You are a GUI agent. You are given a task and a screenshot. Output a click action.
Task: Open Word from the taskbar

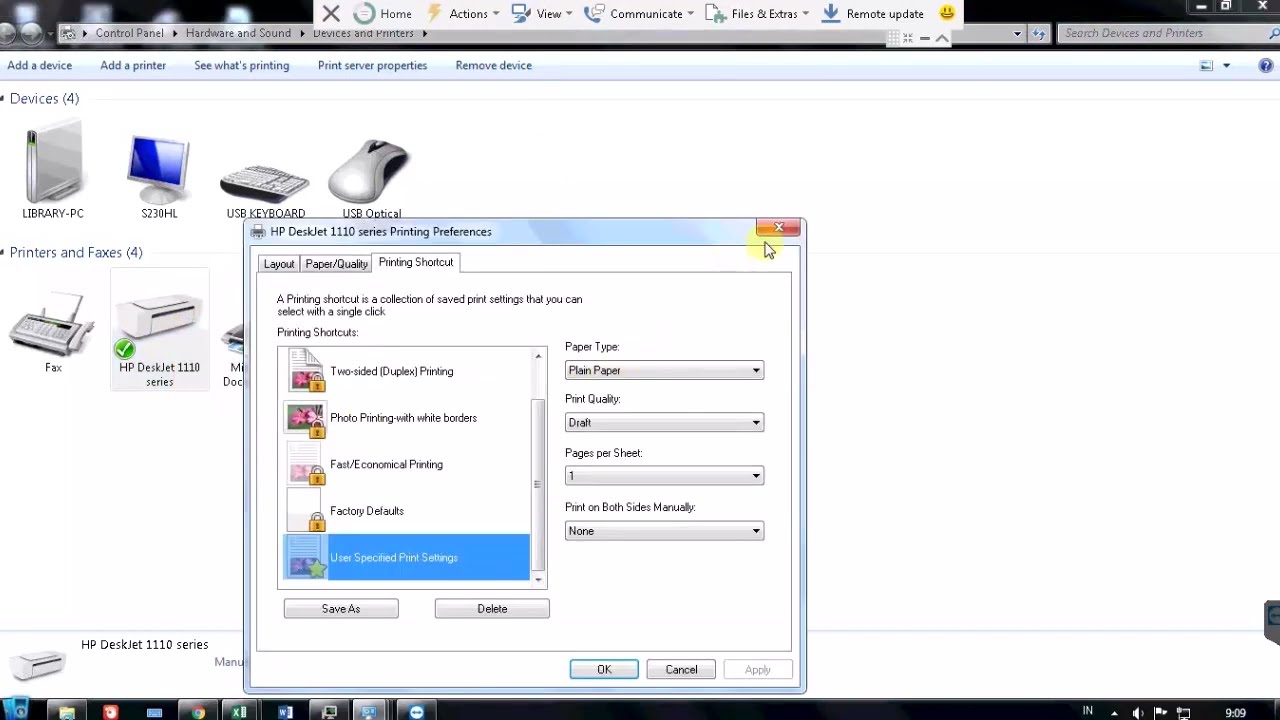point(285,712)
